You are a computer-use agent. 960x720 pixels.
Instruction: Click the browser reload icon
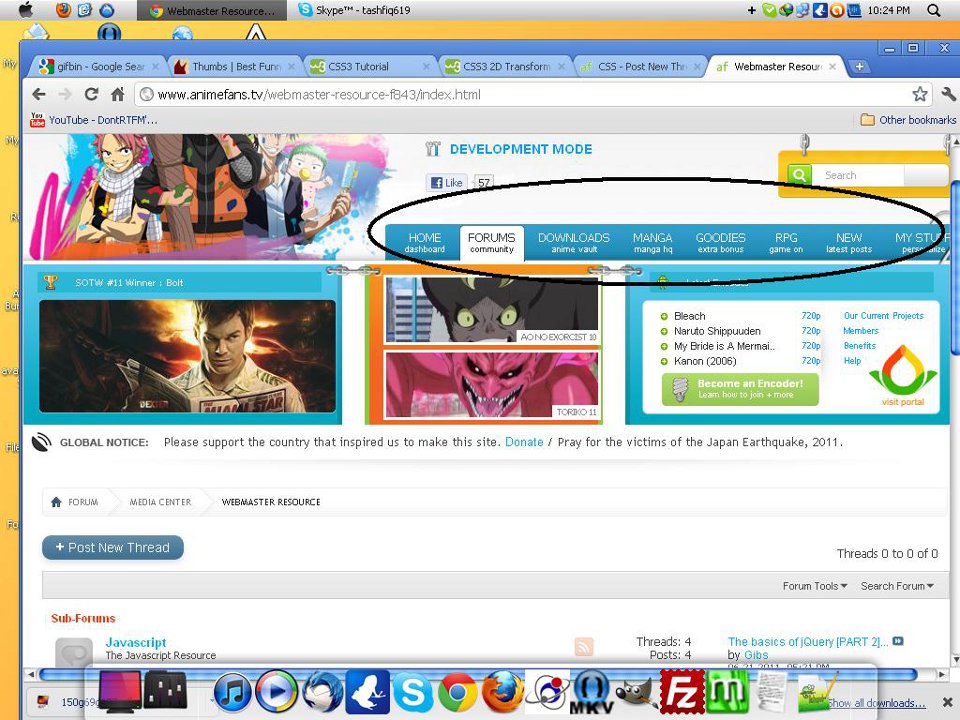pos(91,94)
